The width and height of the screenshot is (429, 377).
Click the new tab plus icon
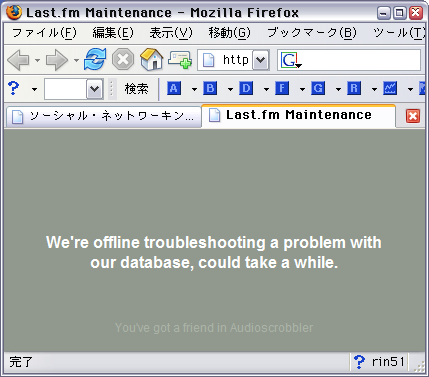click(180, 60)
